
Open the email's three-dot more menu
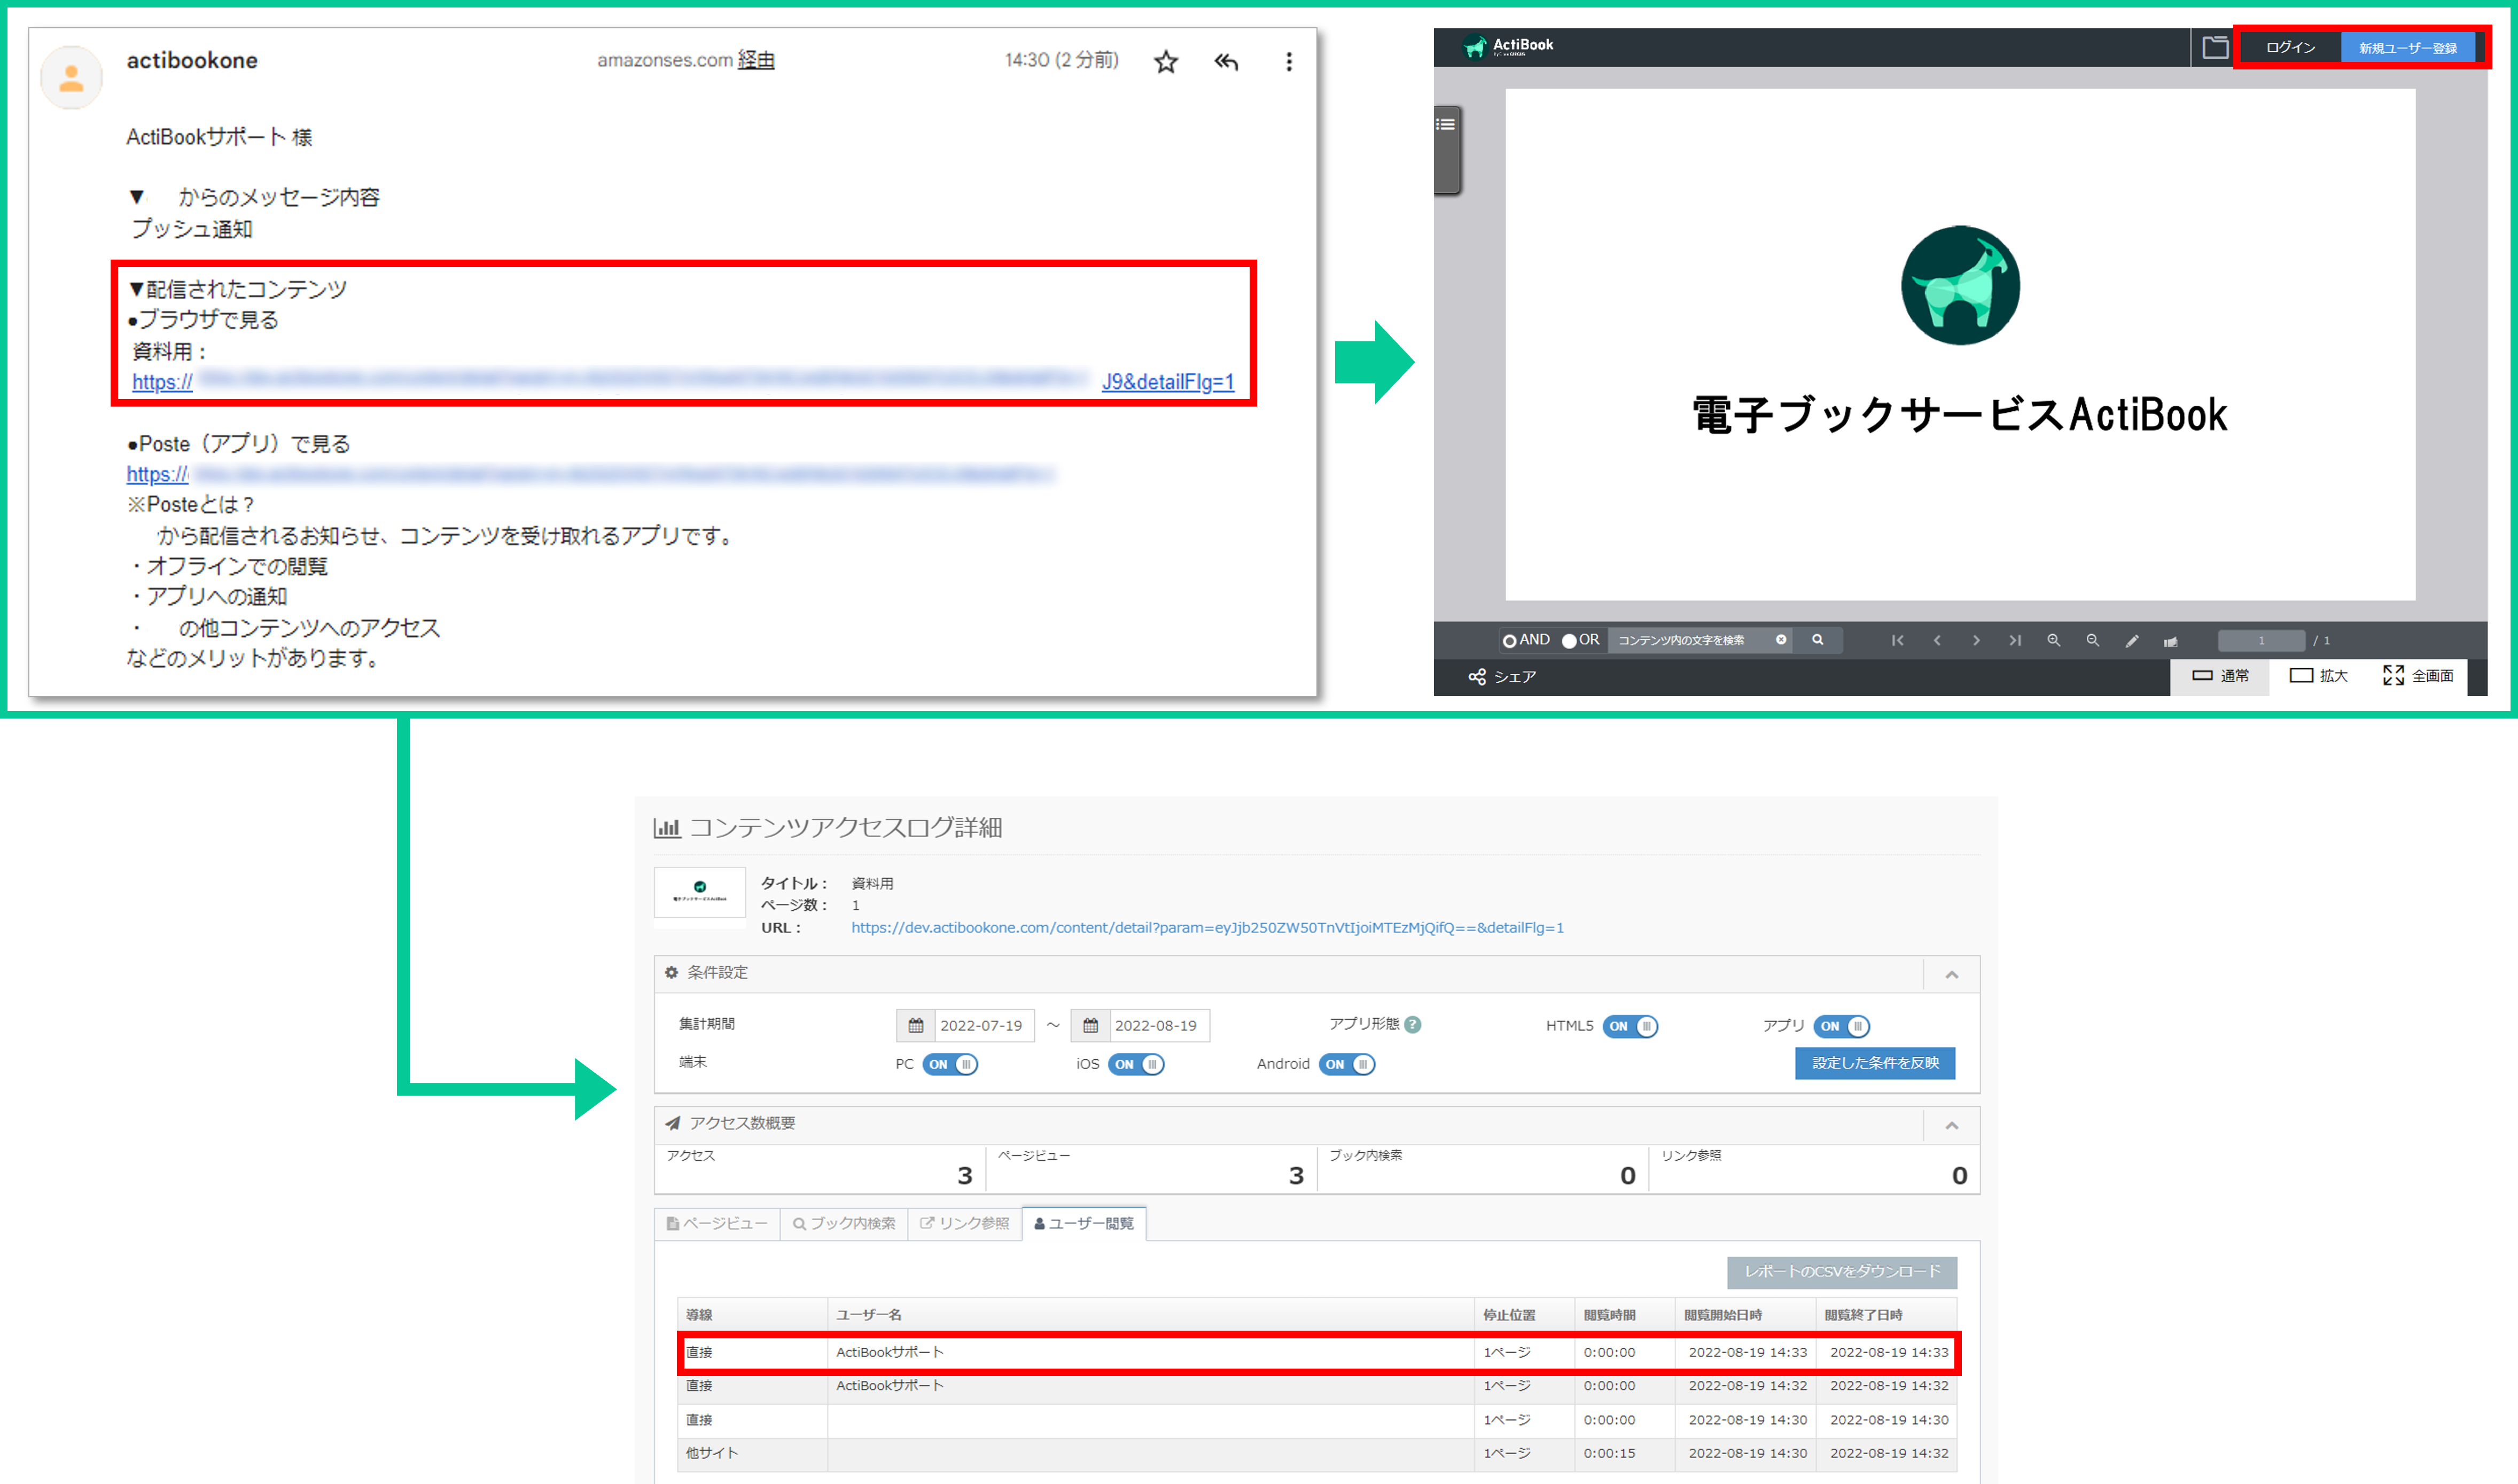pos(1288,62)
